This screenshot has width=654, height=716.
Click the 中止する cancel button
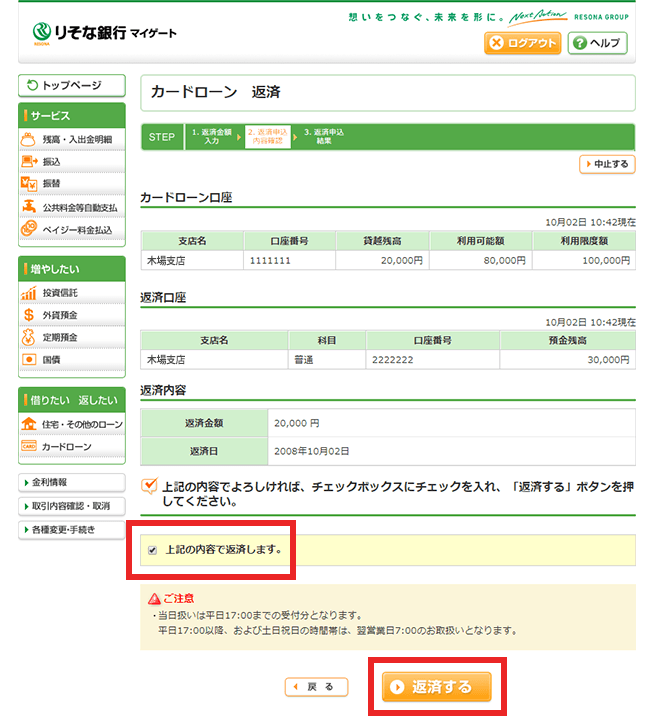[607, 164]
